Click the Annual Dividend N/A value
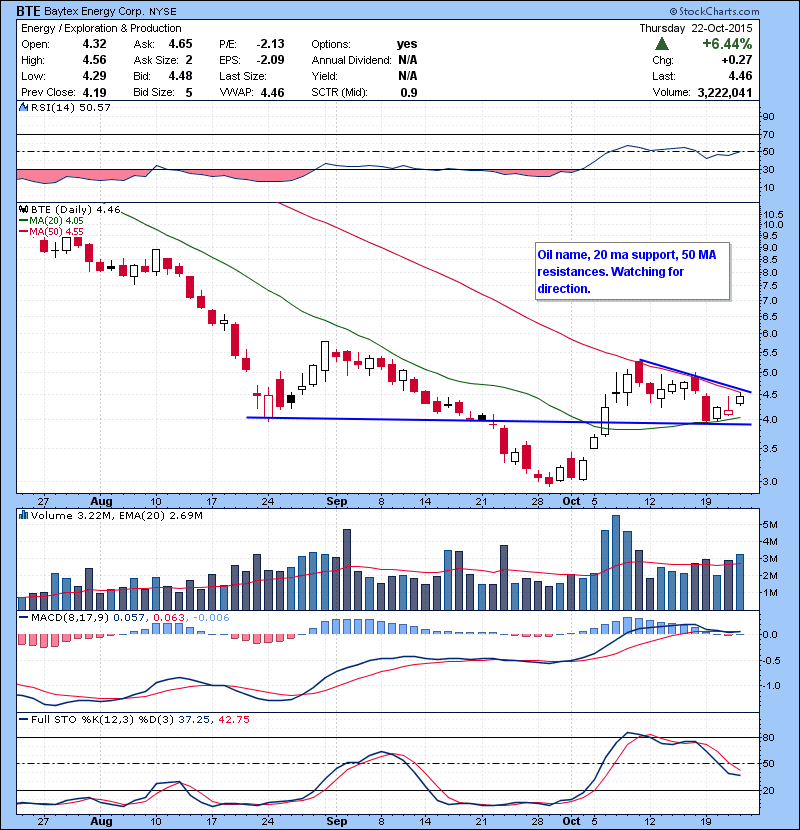Screen dimensions: 800x830 click(x=408, y=60)
